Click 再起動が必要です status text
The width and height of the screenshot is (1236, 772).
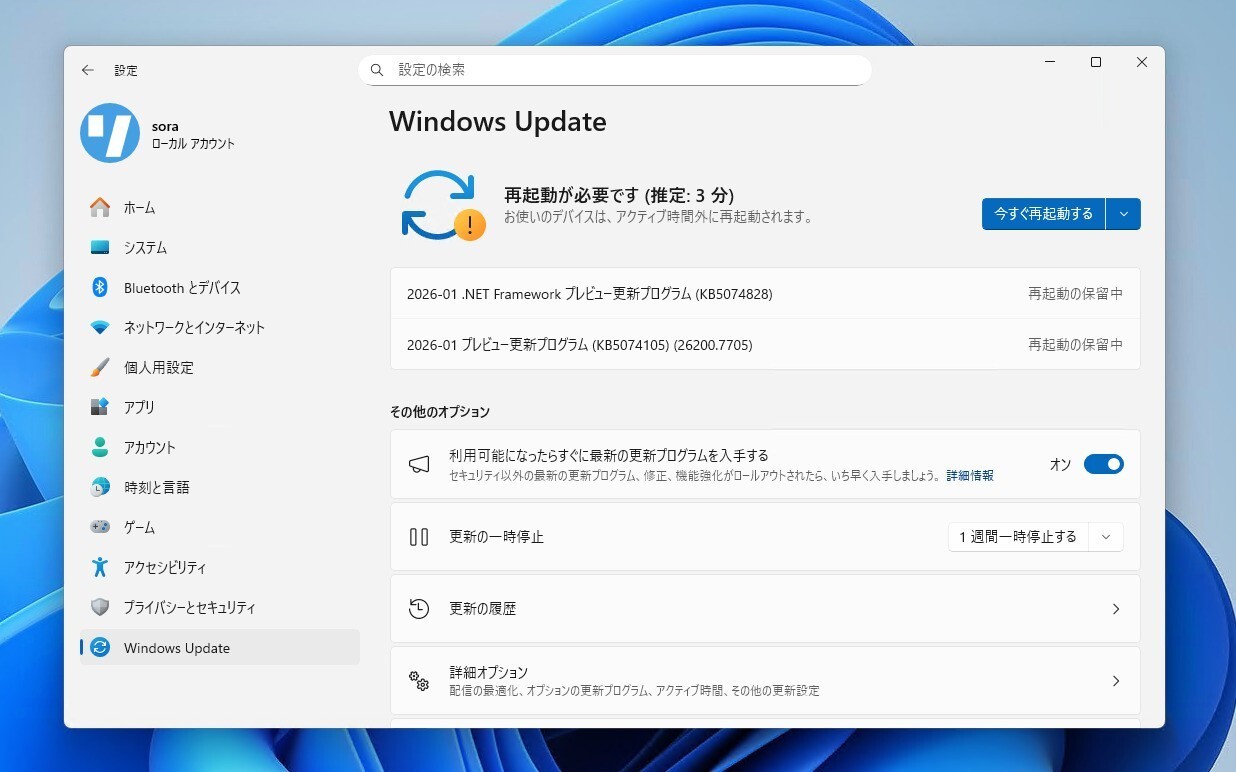pyautogui.click(x=619, y=195)
